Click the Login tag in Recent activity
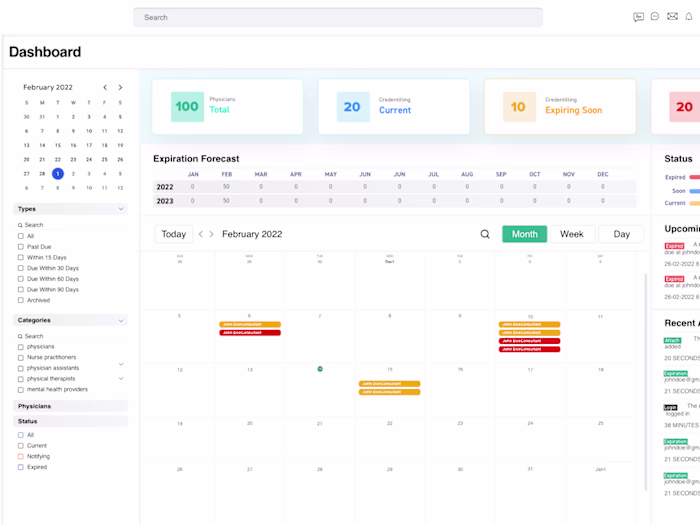Screen dimensions: 700x525 coord(671,407)
